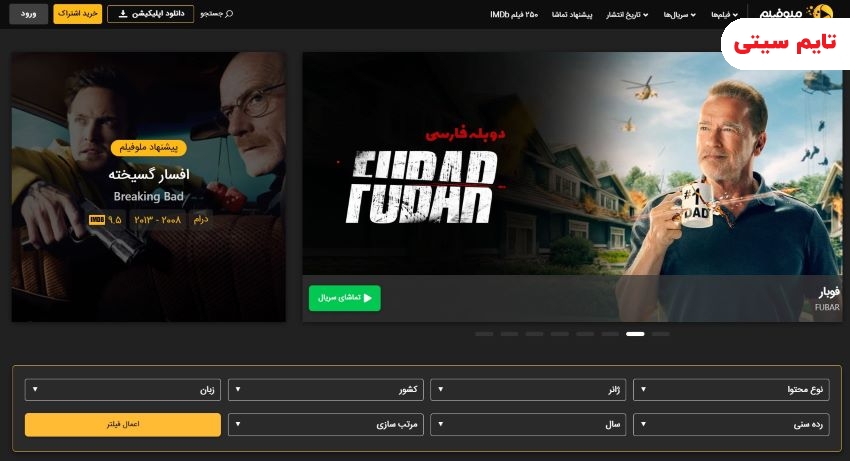Screen dimensions: 850x461
Task: Open the مرتب سازی sort dropdown
Action: [x=326, y=425]
